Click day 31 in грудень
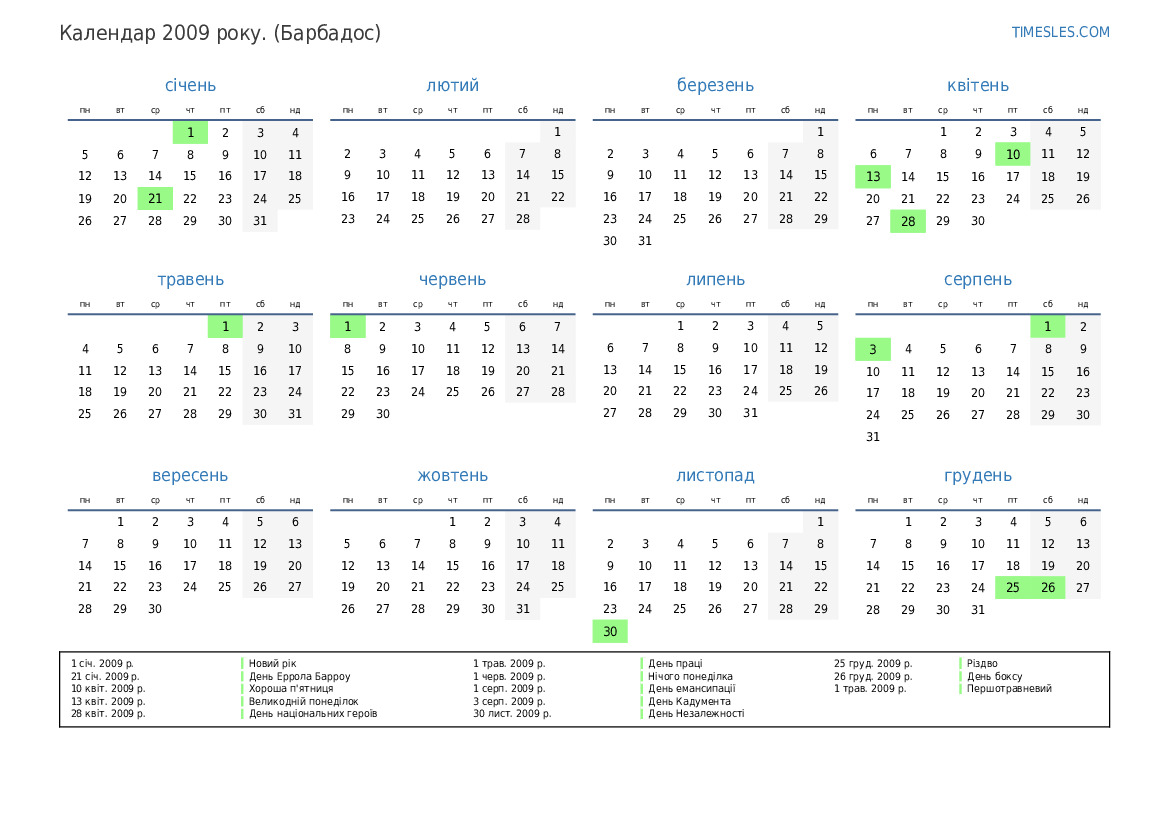1169x827 pixels. [x=977, y=610]
